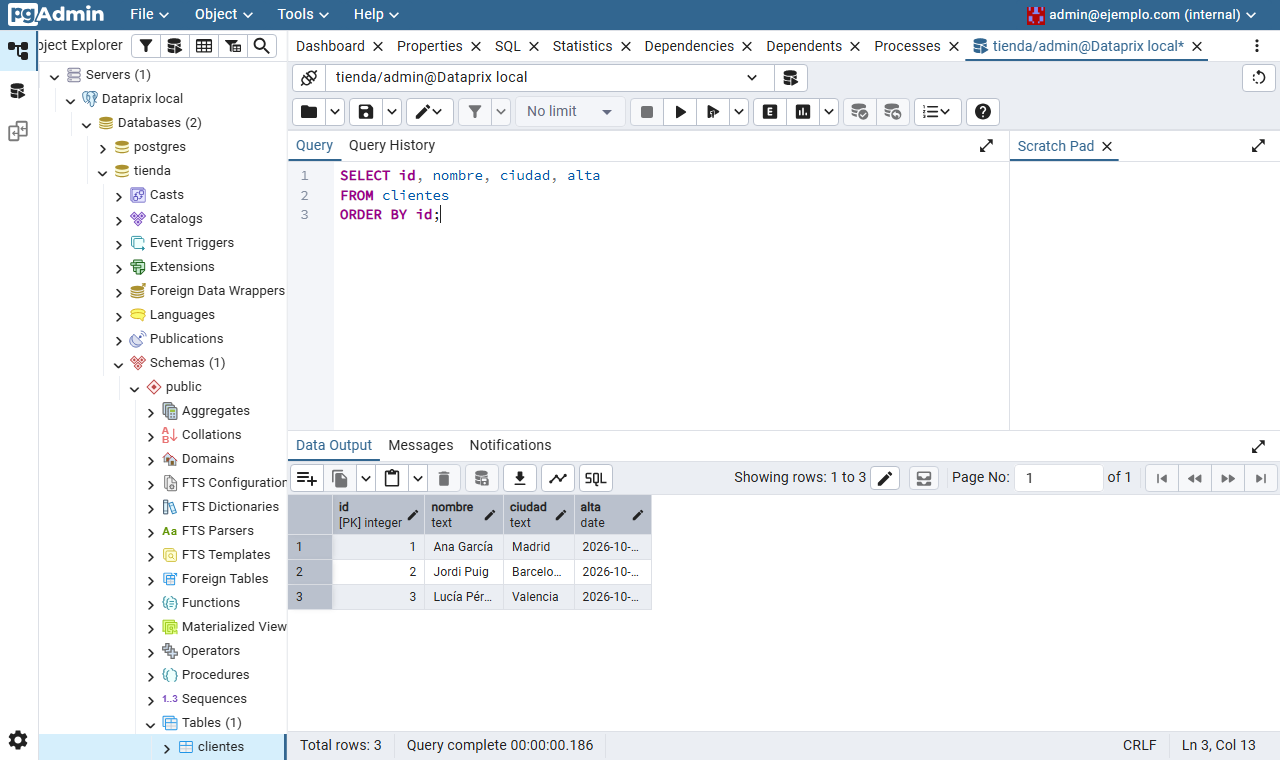Expand the Sequences tree node
The image size is (1280, 760).
(x=150, y=699)
